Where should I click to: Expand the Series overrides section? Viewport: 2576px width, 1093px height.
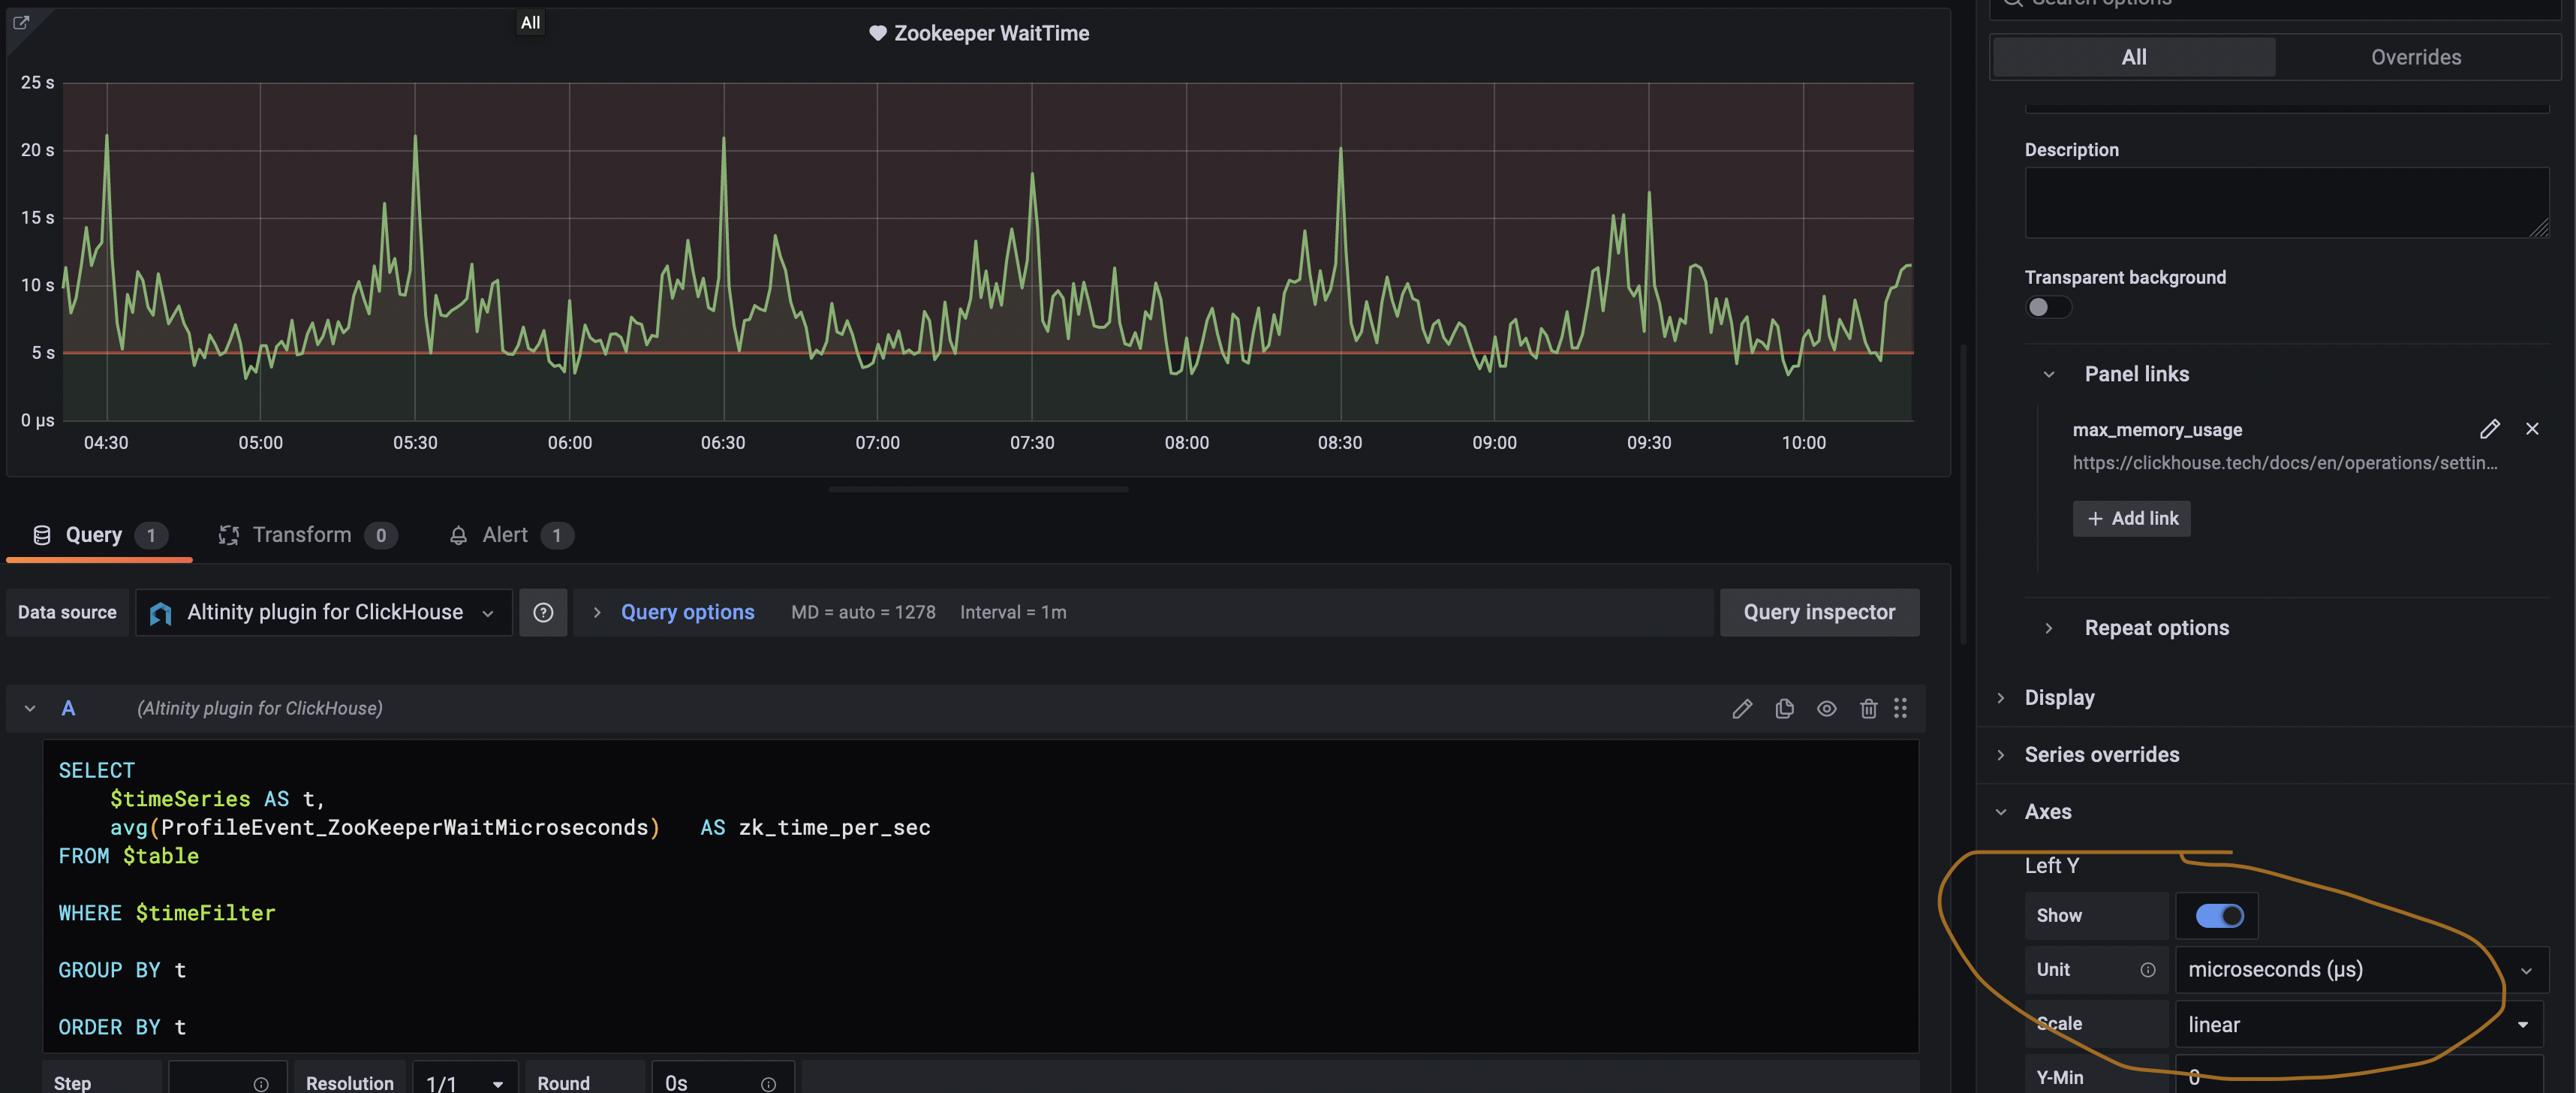click(2101, 755)
